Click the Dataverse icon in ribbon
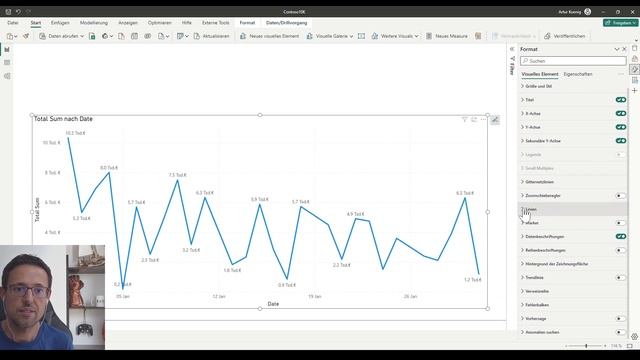The width and height of the screenshot is (640, 360). point(147,36)
